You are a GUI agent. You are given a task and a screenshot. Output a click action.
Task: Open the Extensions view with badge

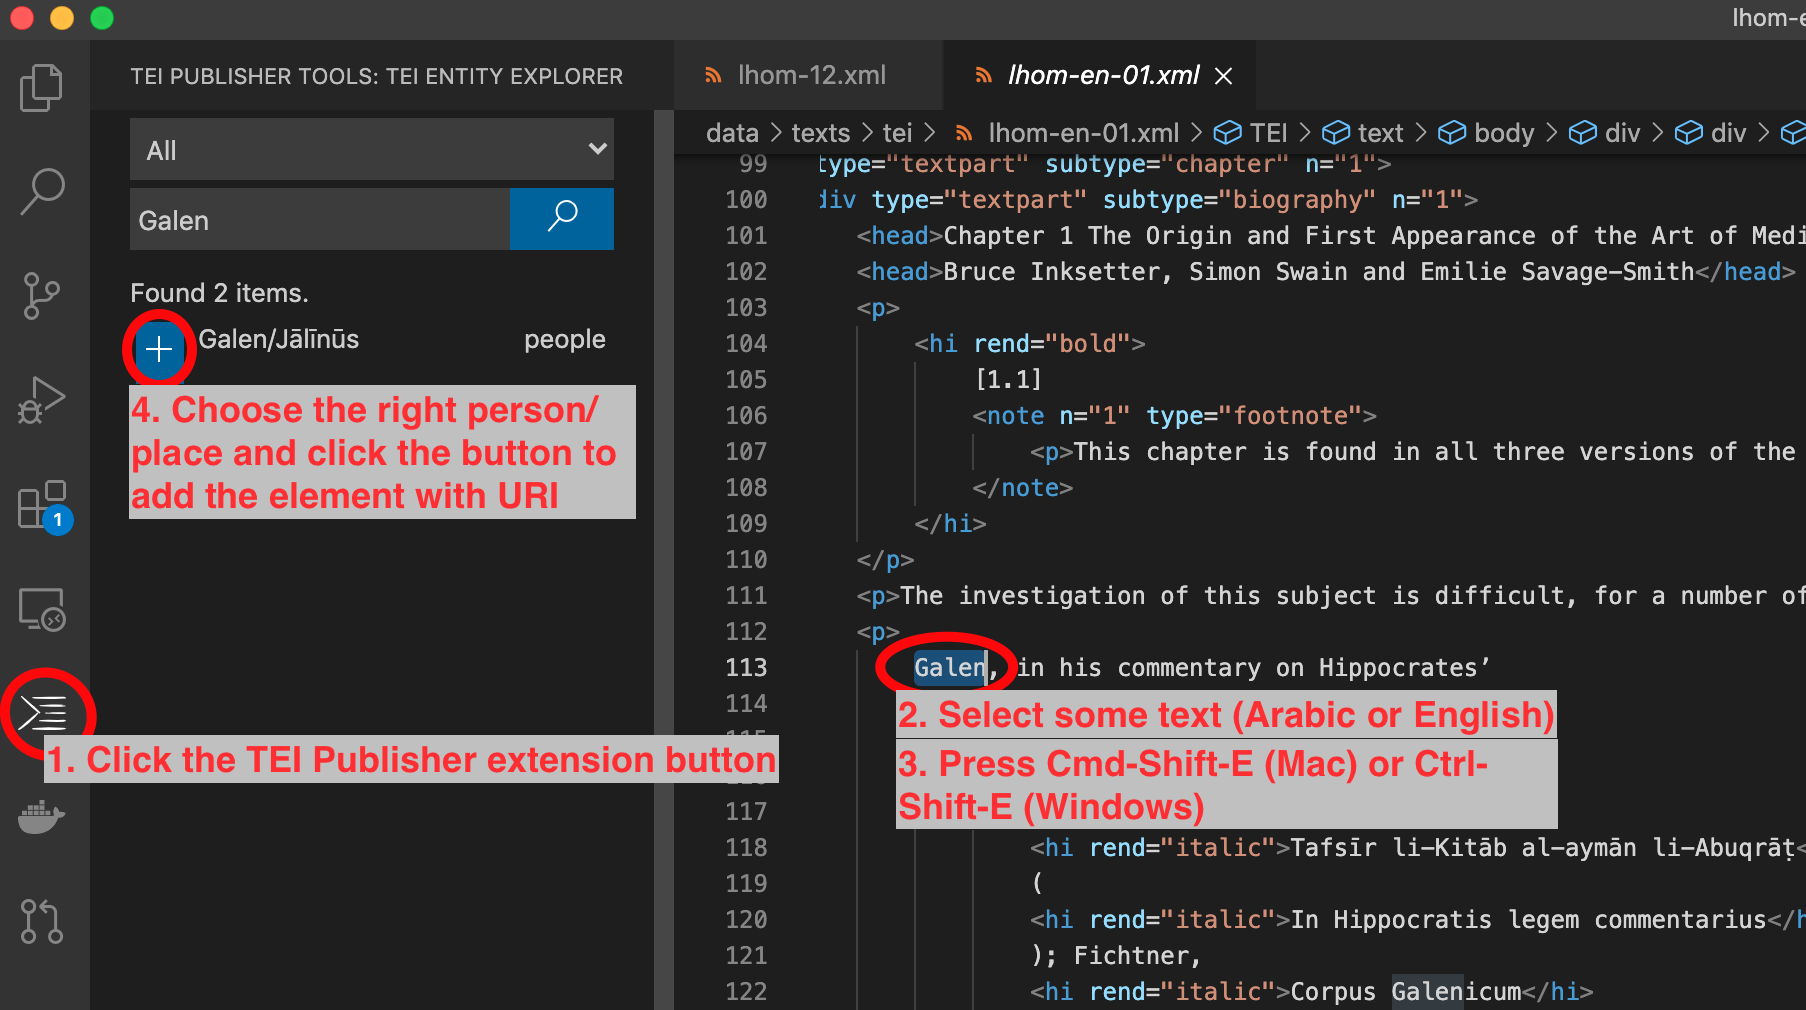44,506
